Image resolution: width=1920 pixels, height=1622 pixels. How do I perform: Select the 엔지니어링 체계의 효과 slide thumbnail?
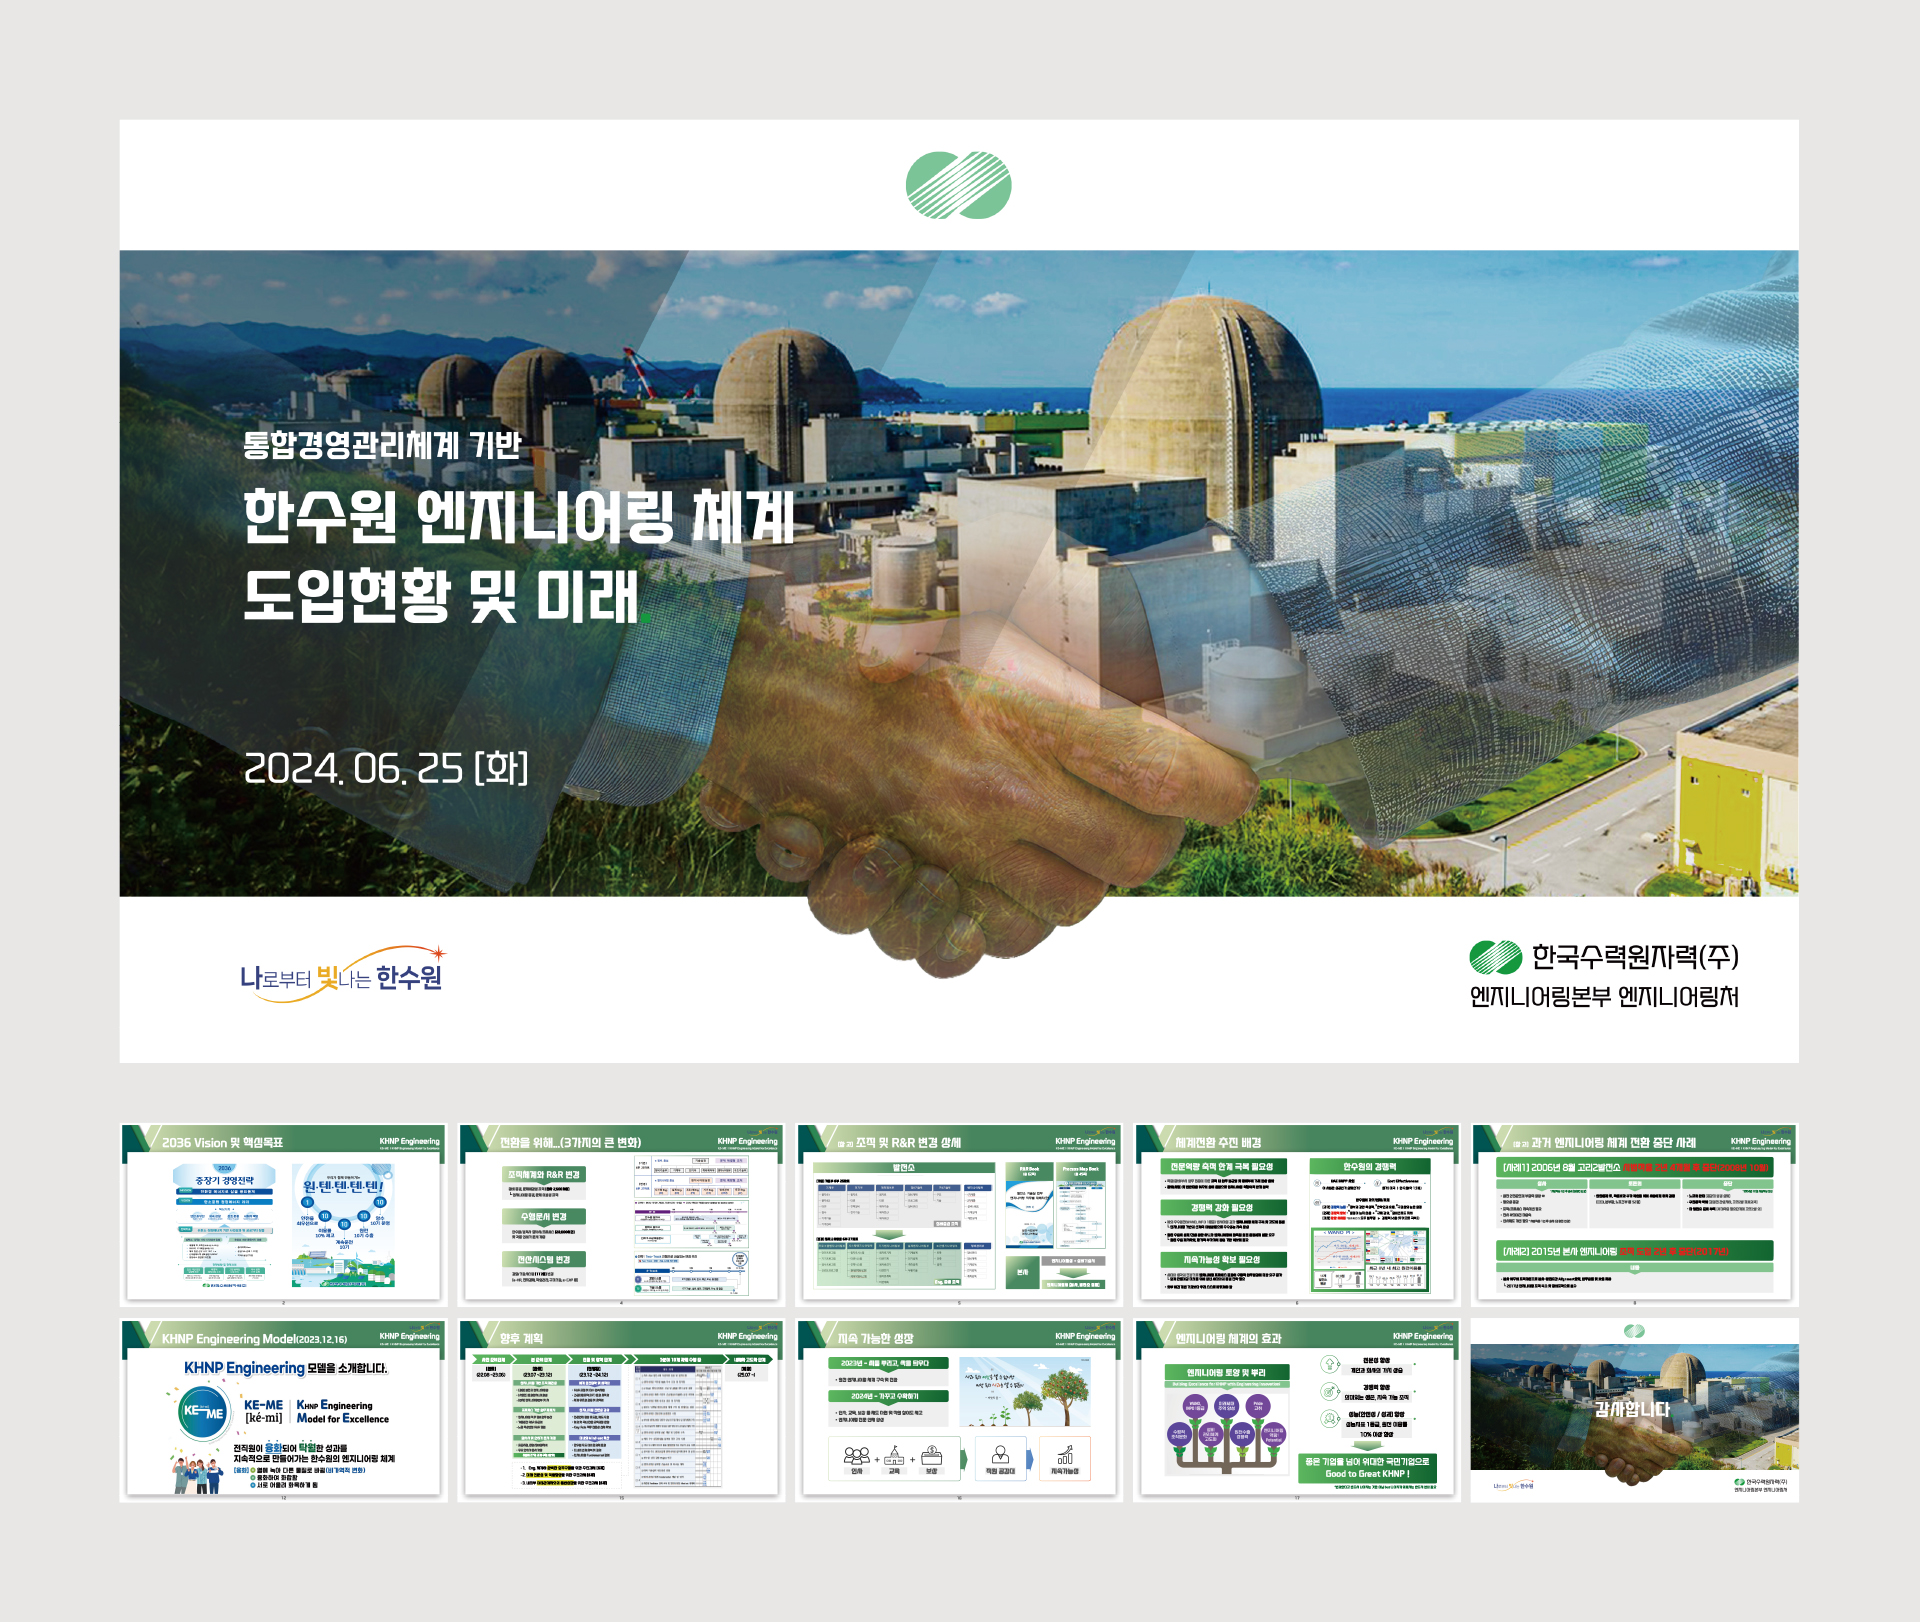coord(1296,1410)
